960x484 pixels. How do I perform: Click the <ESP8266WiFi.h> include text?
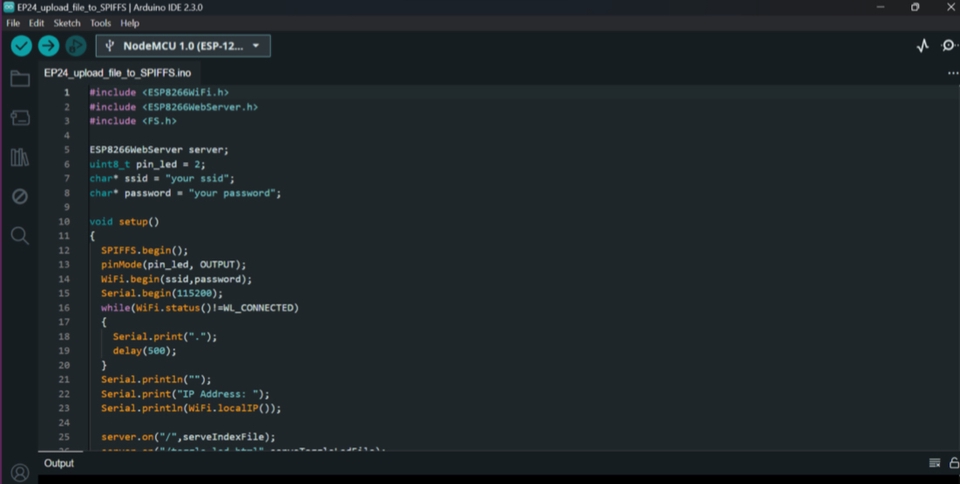pyautogui.click(x=186, y=92)
